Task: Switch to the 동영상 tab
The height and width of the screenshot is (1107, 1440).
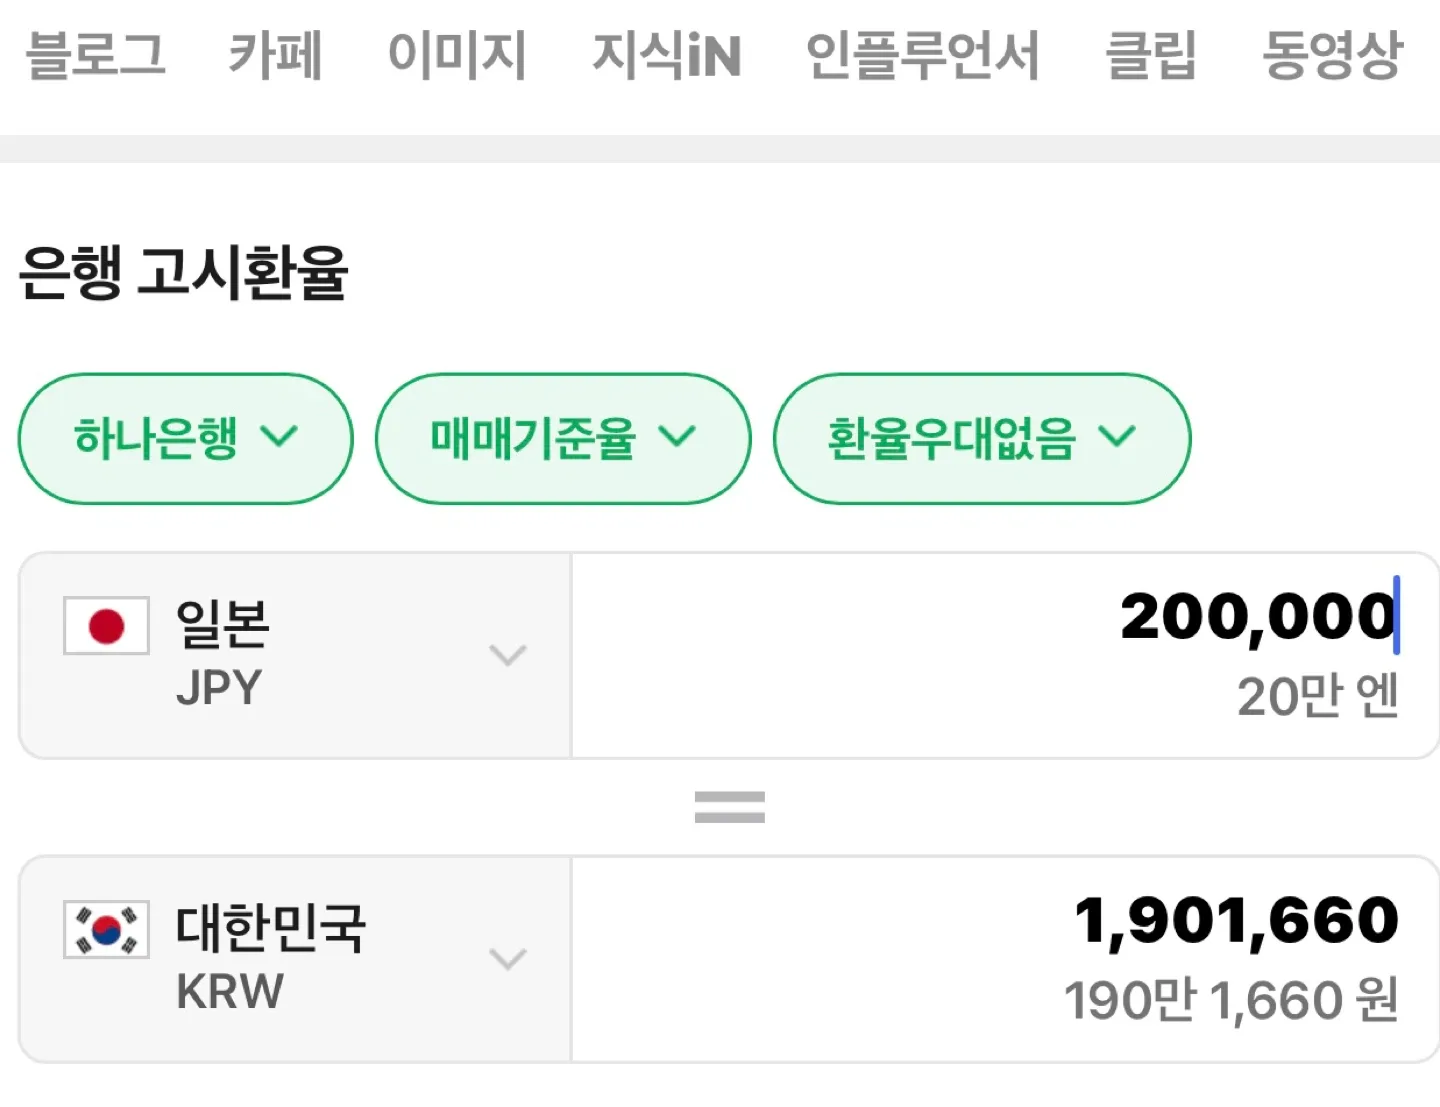Action: coord(1332,55)
